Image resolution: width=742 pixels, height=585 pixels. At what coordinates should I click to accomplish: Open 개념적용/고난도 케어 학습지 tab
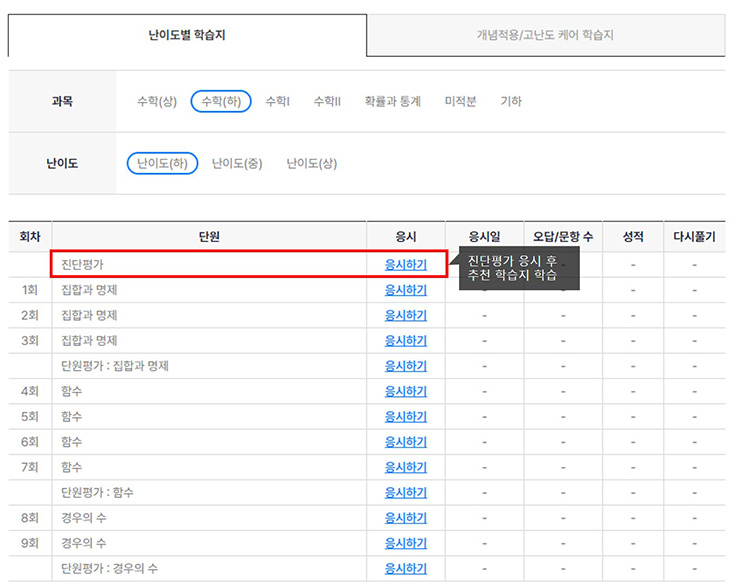tap(545, 35)
